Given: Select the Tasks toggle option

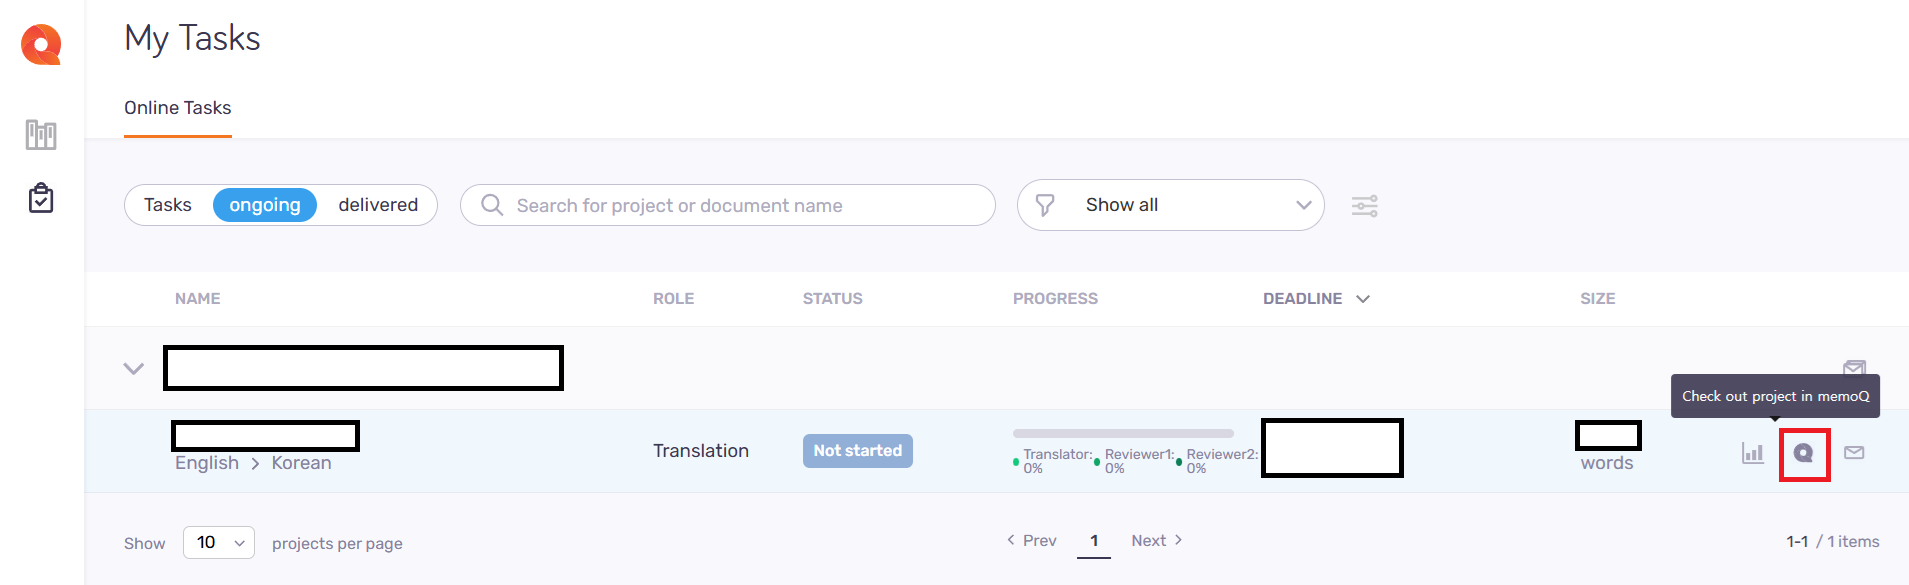Looking at the screenshot, I should point(167,205).
